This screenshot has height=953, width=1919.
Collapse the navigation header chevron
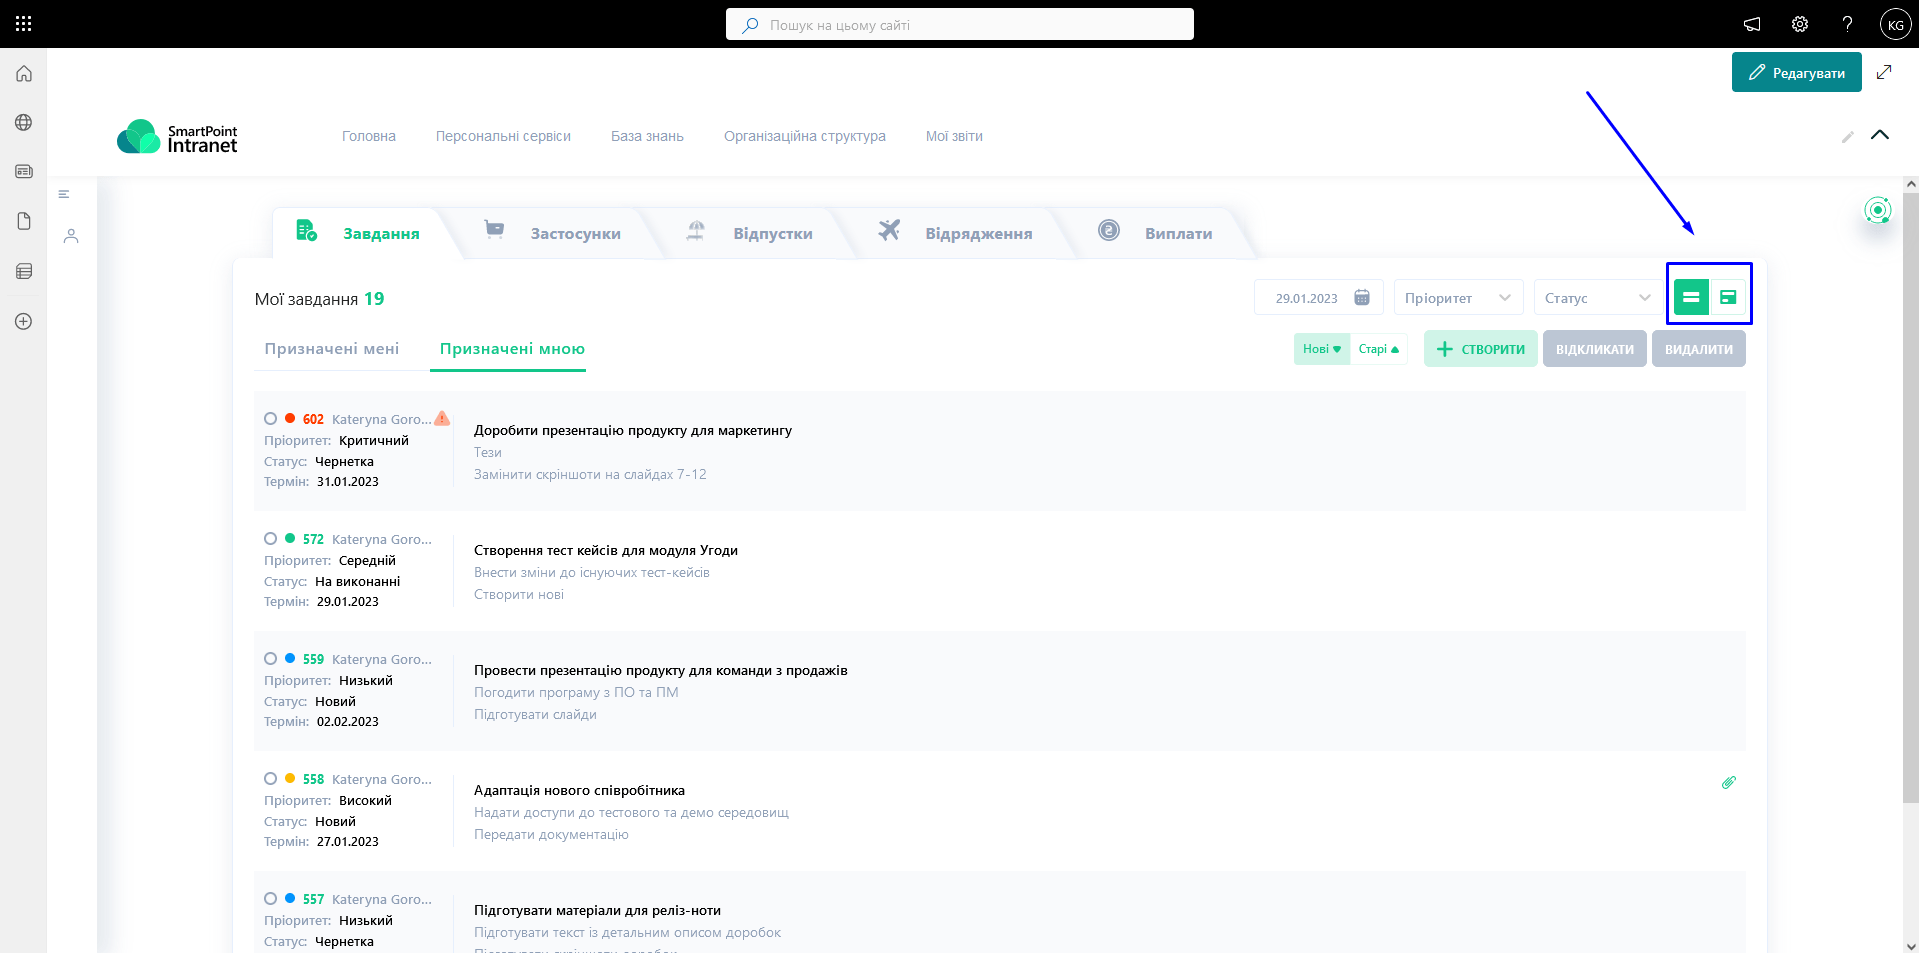pos(1879,135)
